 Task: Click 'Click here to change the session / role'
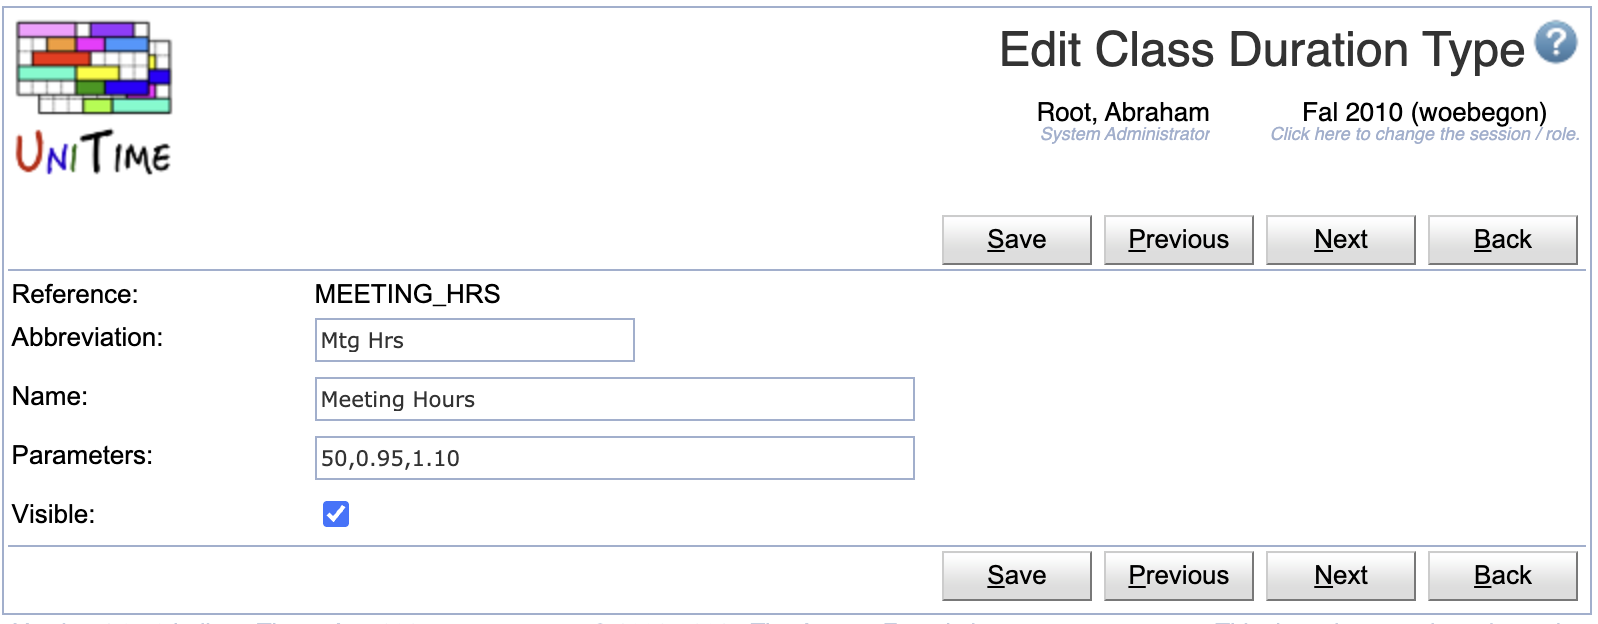(x=1425, y=134)
